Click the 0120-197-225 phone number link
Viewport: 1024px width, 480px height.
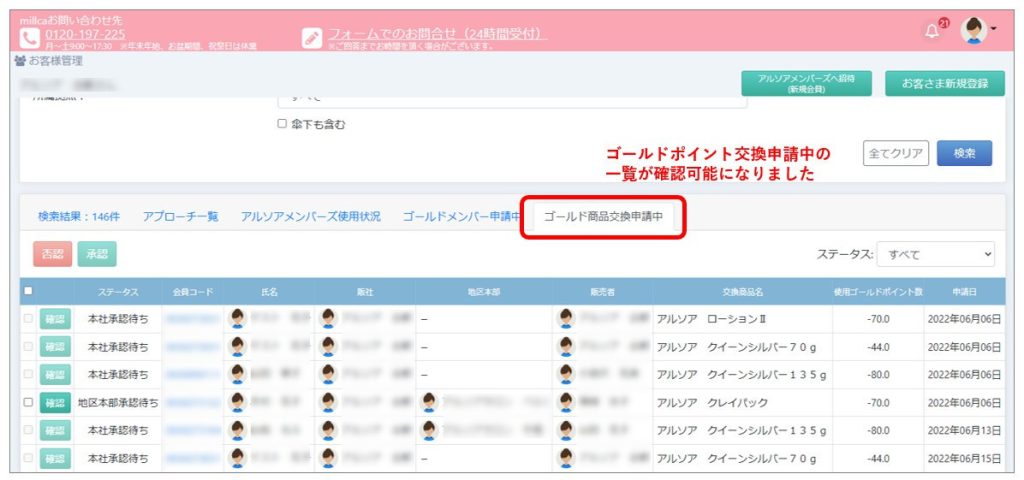point(85,34)
